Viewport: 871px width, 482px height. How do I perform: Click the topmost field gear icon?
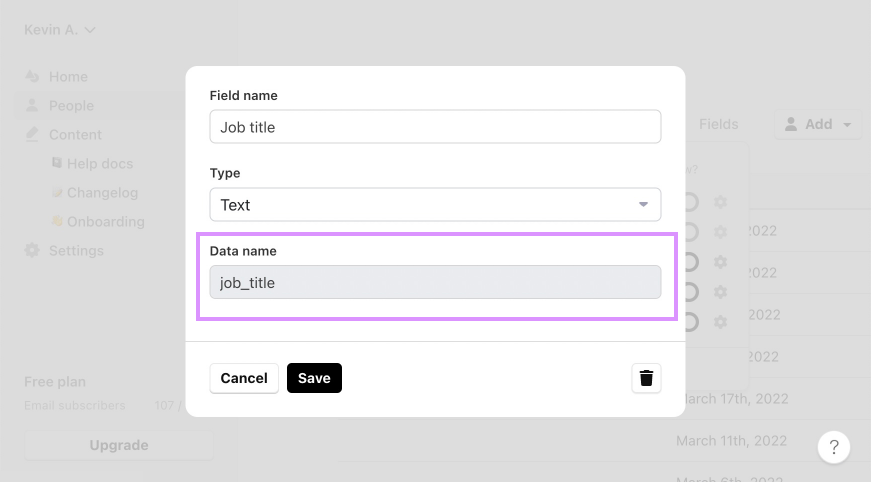click(720, 202)
